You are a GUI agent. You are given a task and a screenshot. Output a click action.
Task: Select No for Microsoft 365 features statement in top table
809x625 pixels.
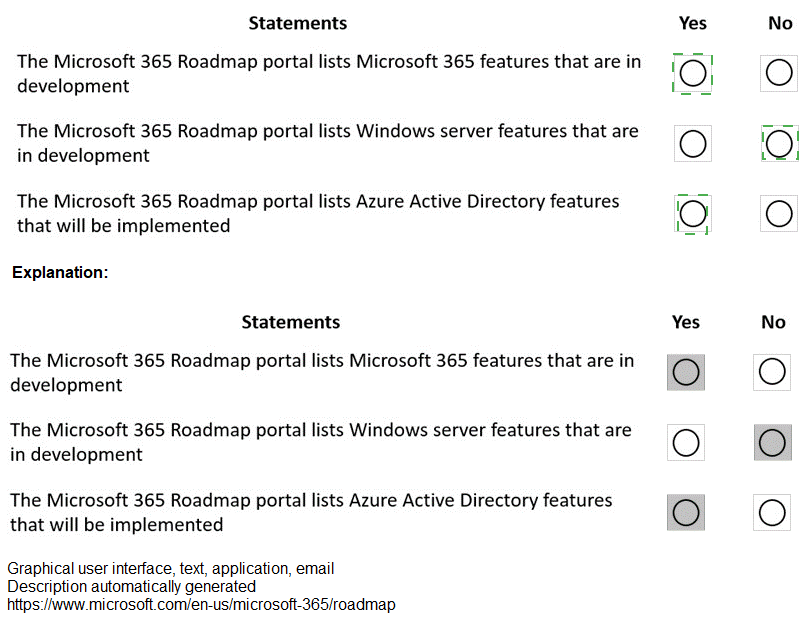click(779, 74)
